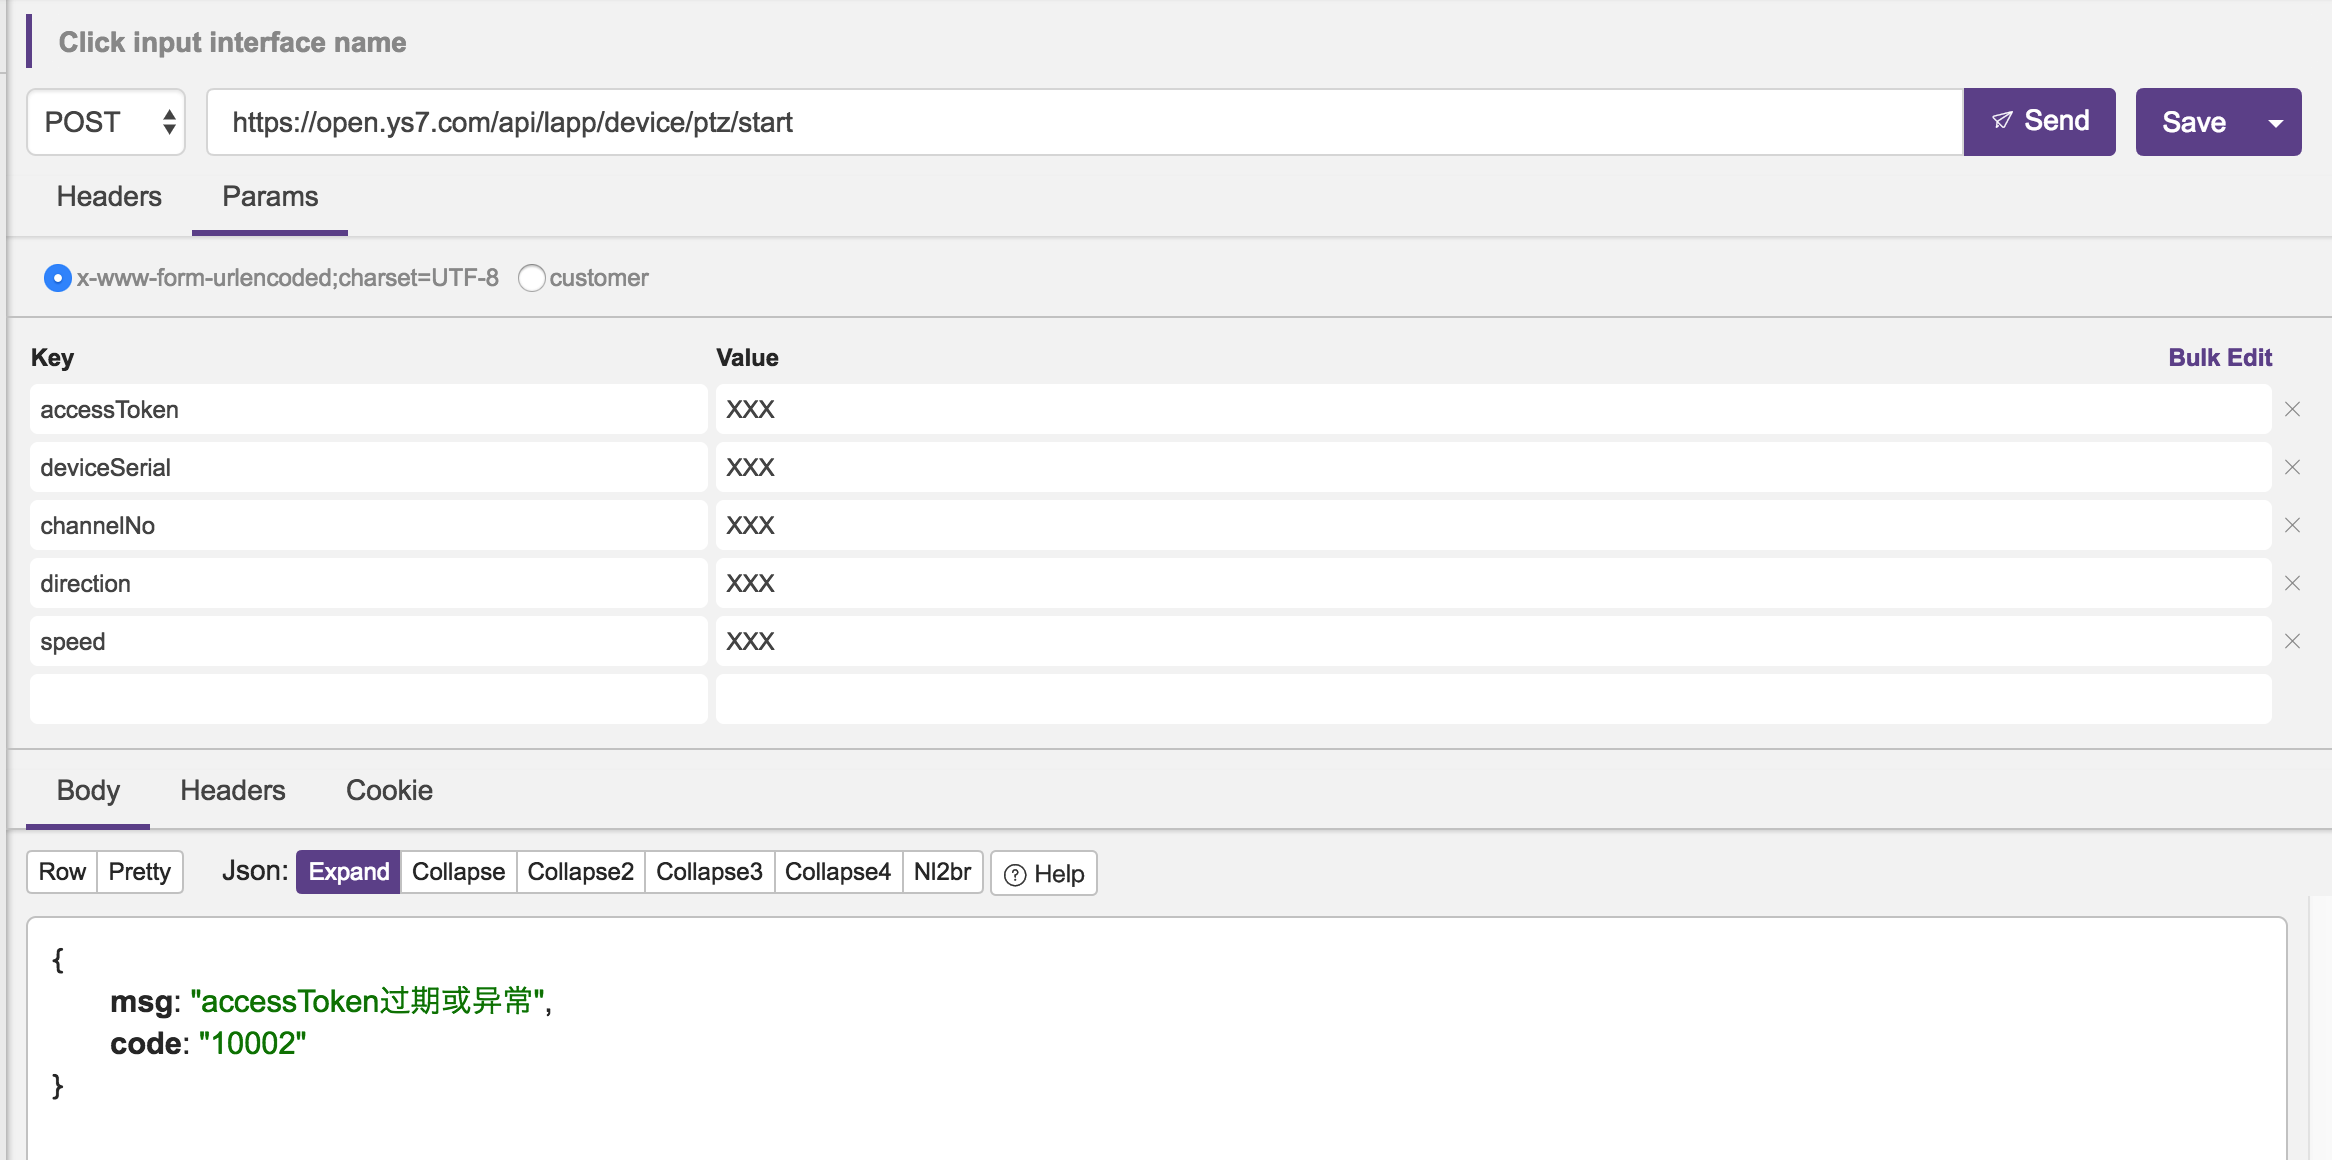This screenshot has width=2332, height=1160.
Task: Open Help with question mark icon
Action: click(1043, 873)
